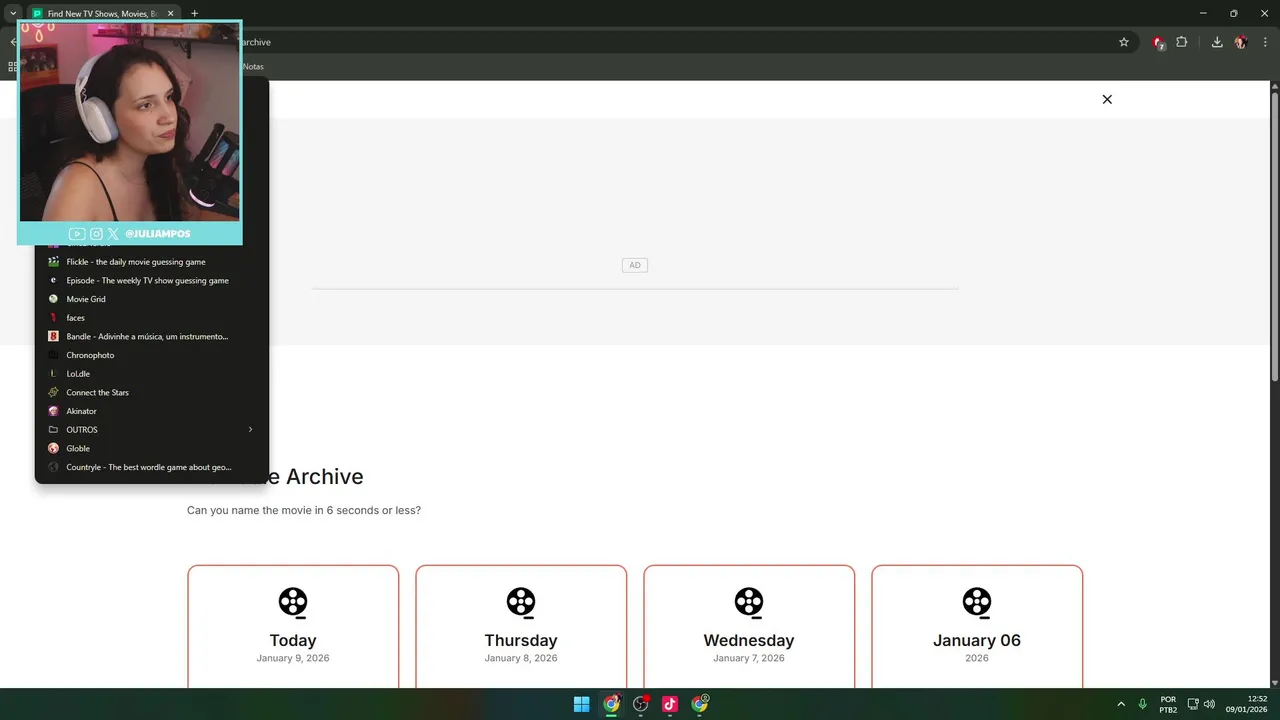
Task: Close the Find New TV Shows tab
Action: click(x=170, y=14)
